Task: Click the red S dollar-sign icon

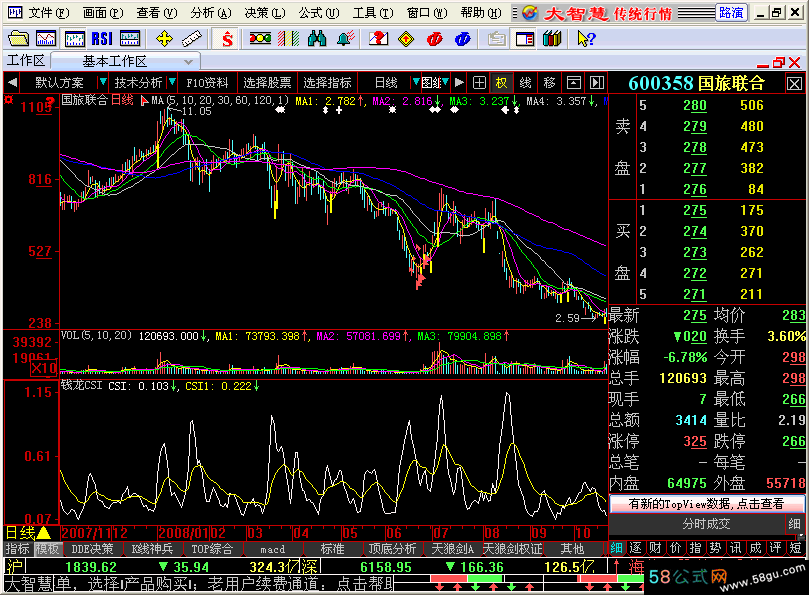Action: tap(226, 39)
